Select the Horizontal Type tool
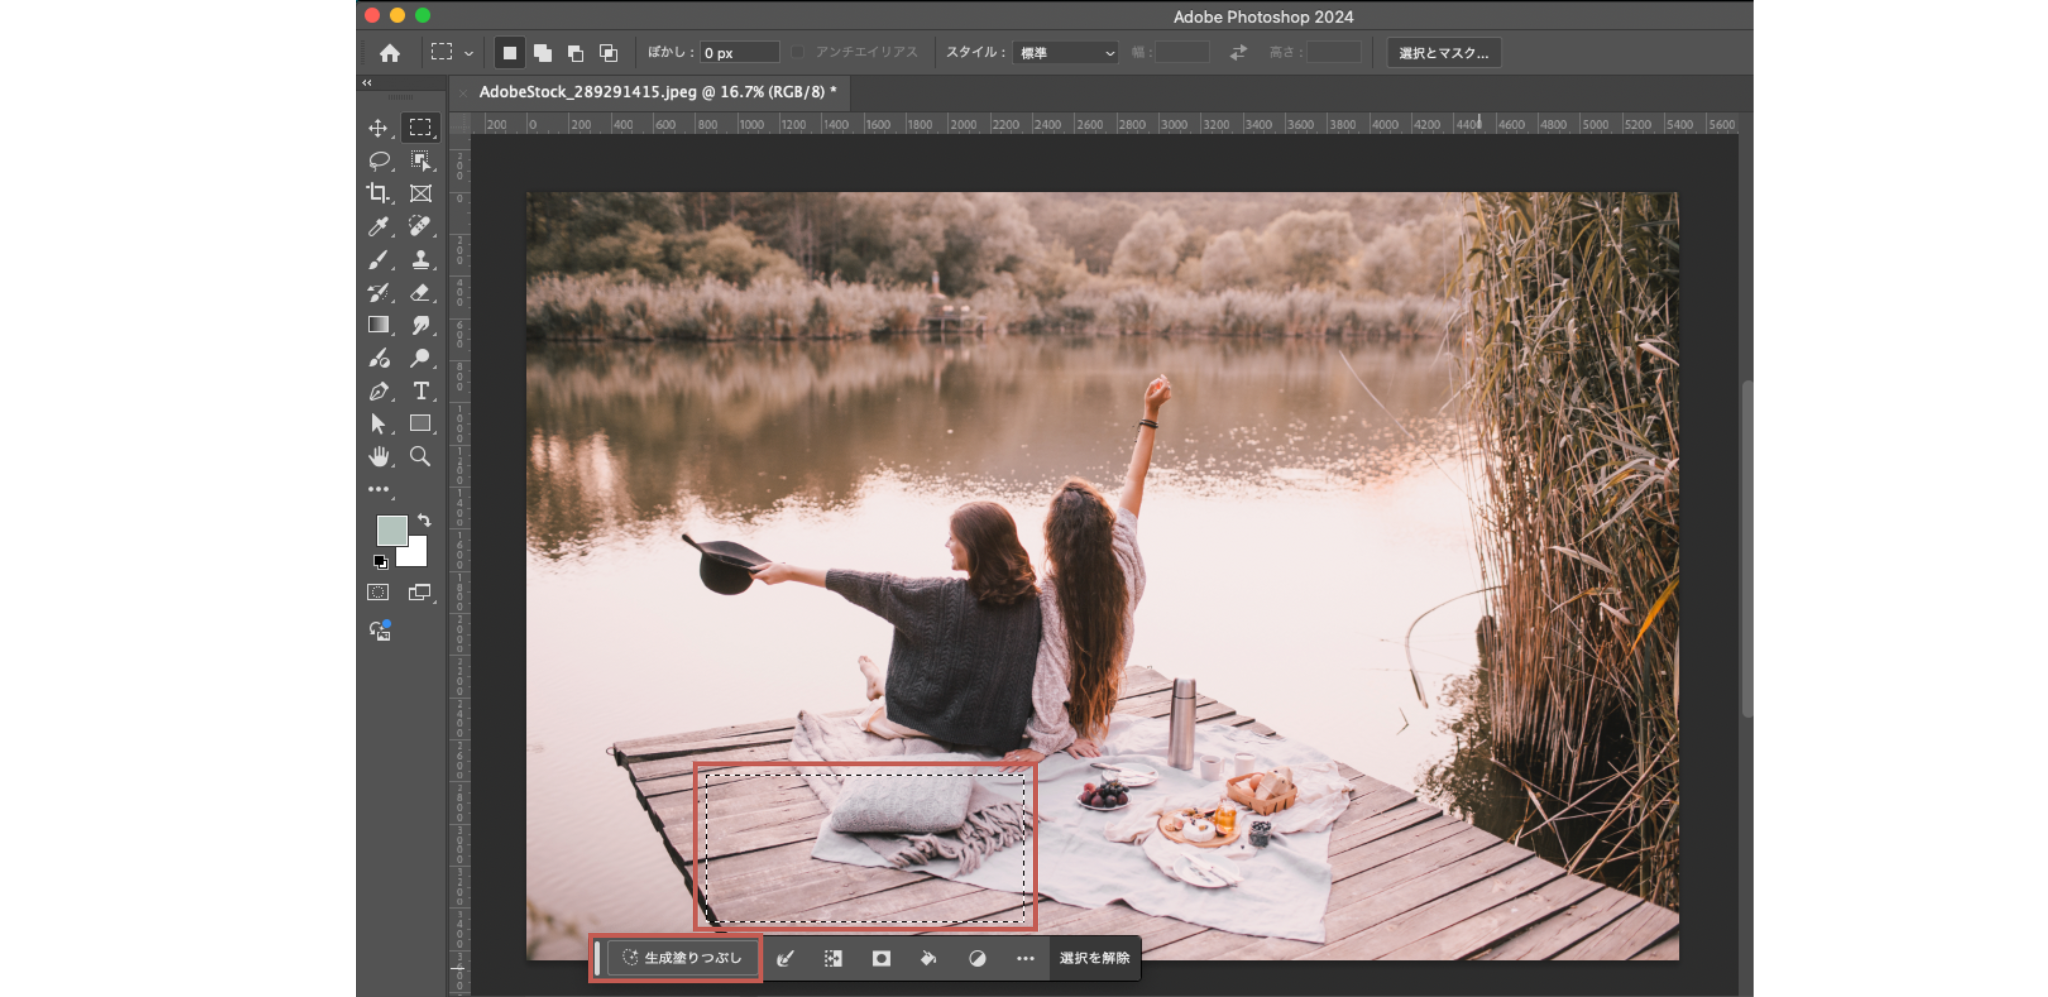 tap(420, 391)
